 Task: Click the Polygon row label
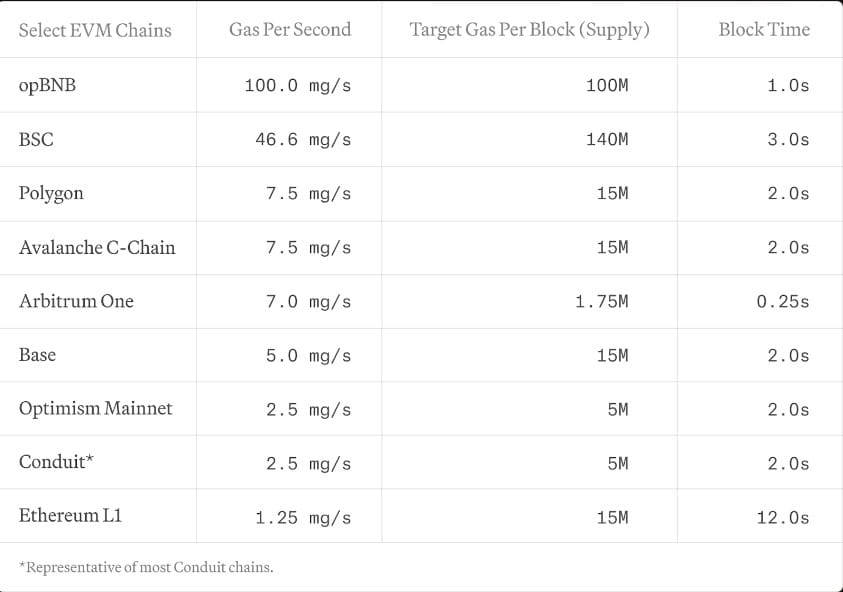point(51,193)
